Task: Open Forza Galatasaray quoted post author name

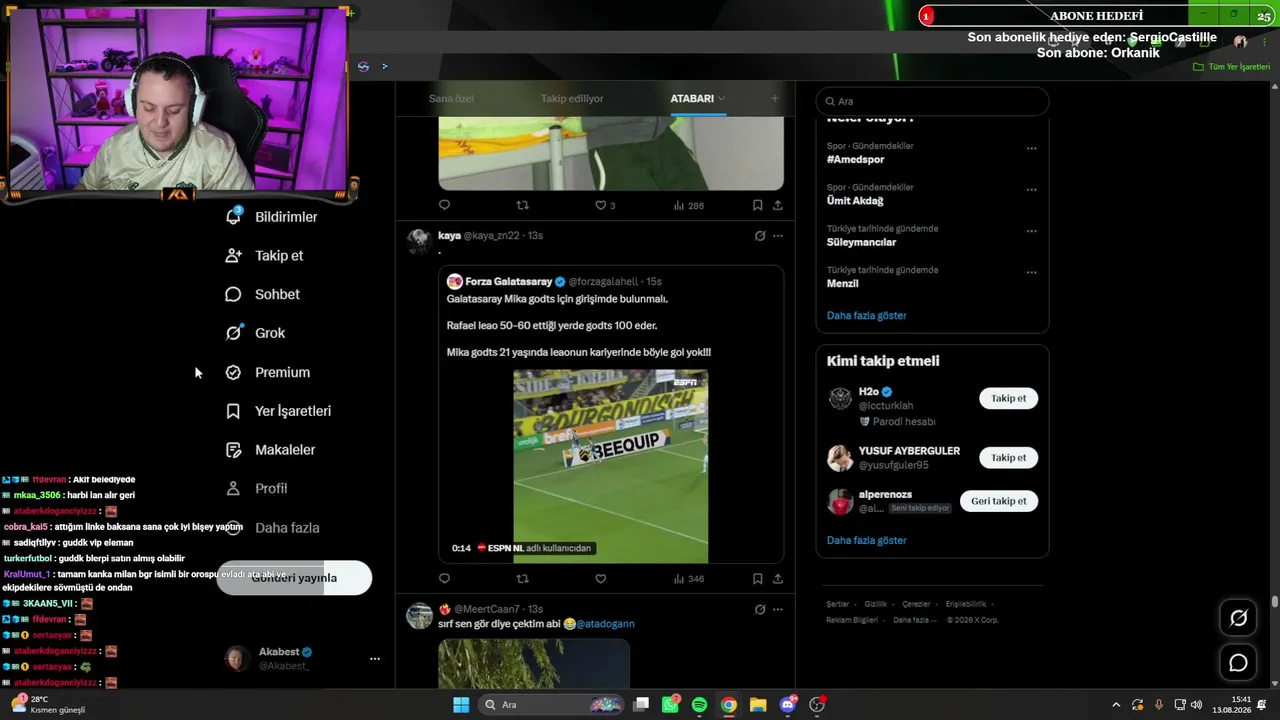Action: tap(509, 282)
